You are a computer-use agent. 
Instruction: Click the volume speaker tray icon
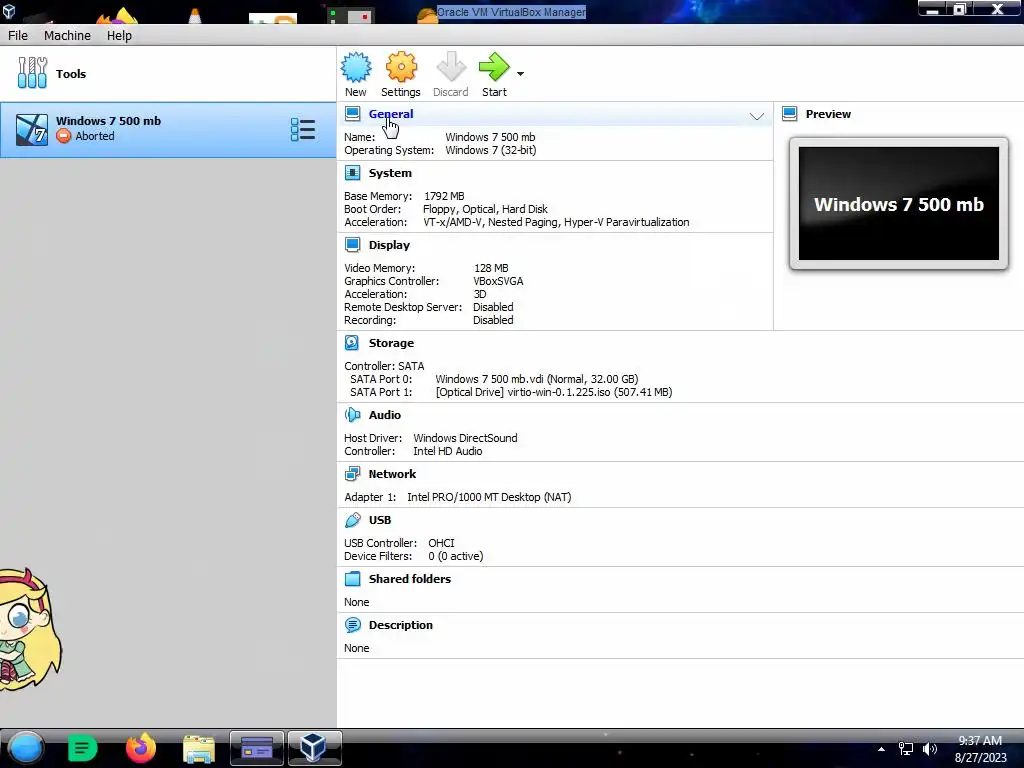(x=930, y=749)
